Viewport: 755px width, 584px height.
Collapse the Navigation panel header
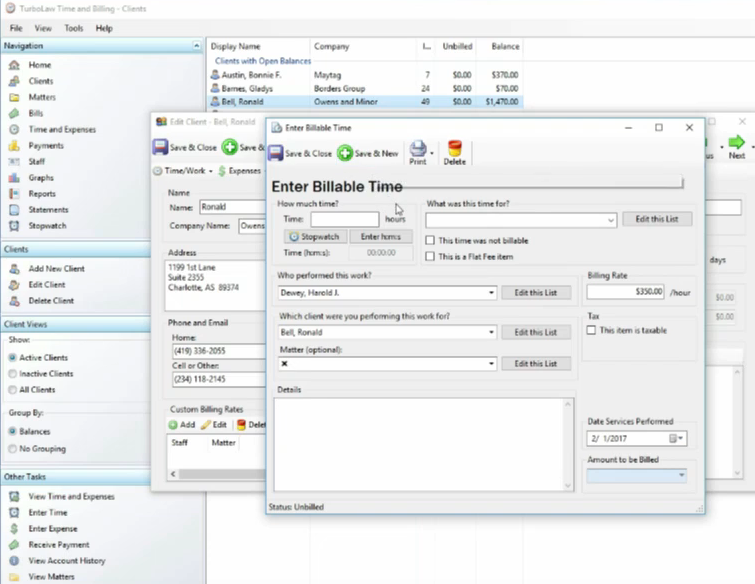pyautogui.click(x=196, y=45)
